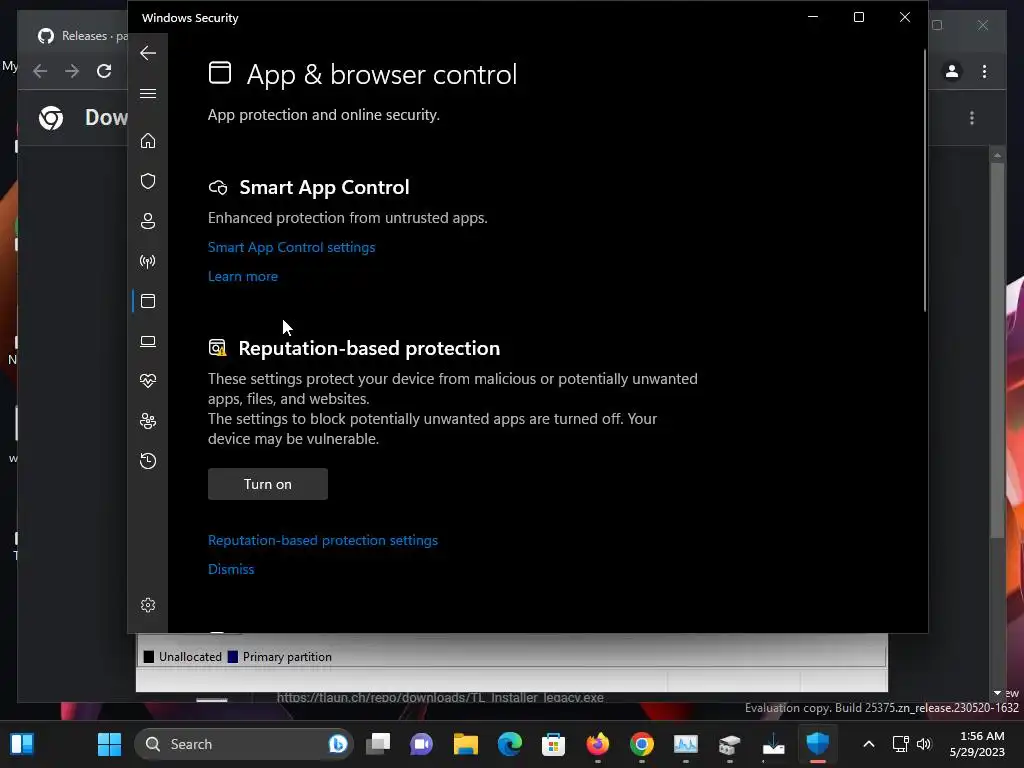Open Firefox on taskbar
The height and width of the screenshot is (768, 1024).
click(x=598, y=744)
